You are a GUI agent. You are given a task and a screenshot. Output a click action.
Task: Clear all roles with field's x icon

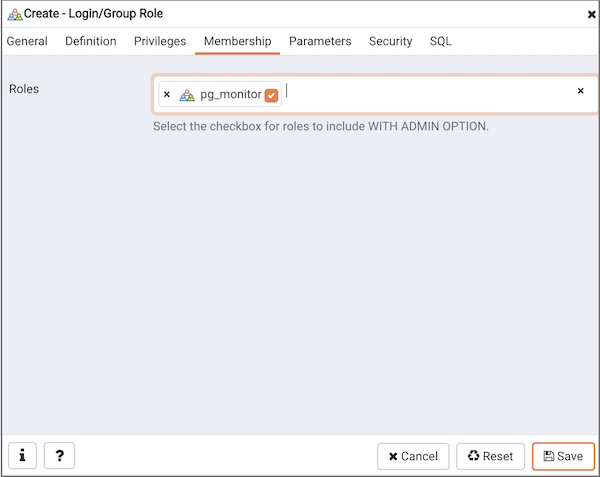click(580, 91)
